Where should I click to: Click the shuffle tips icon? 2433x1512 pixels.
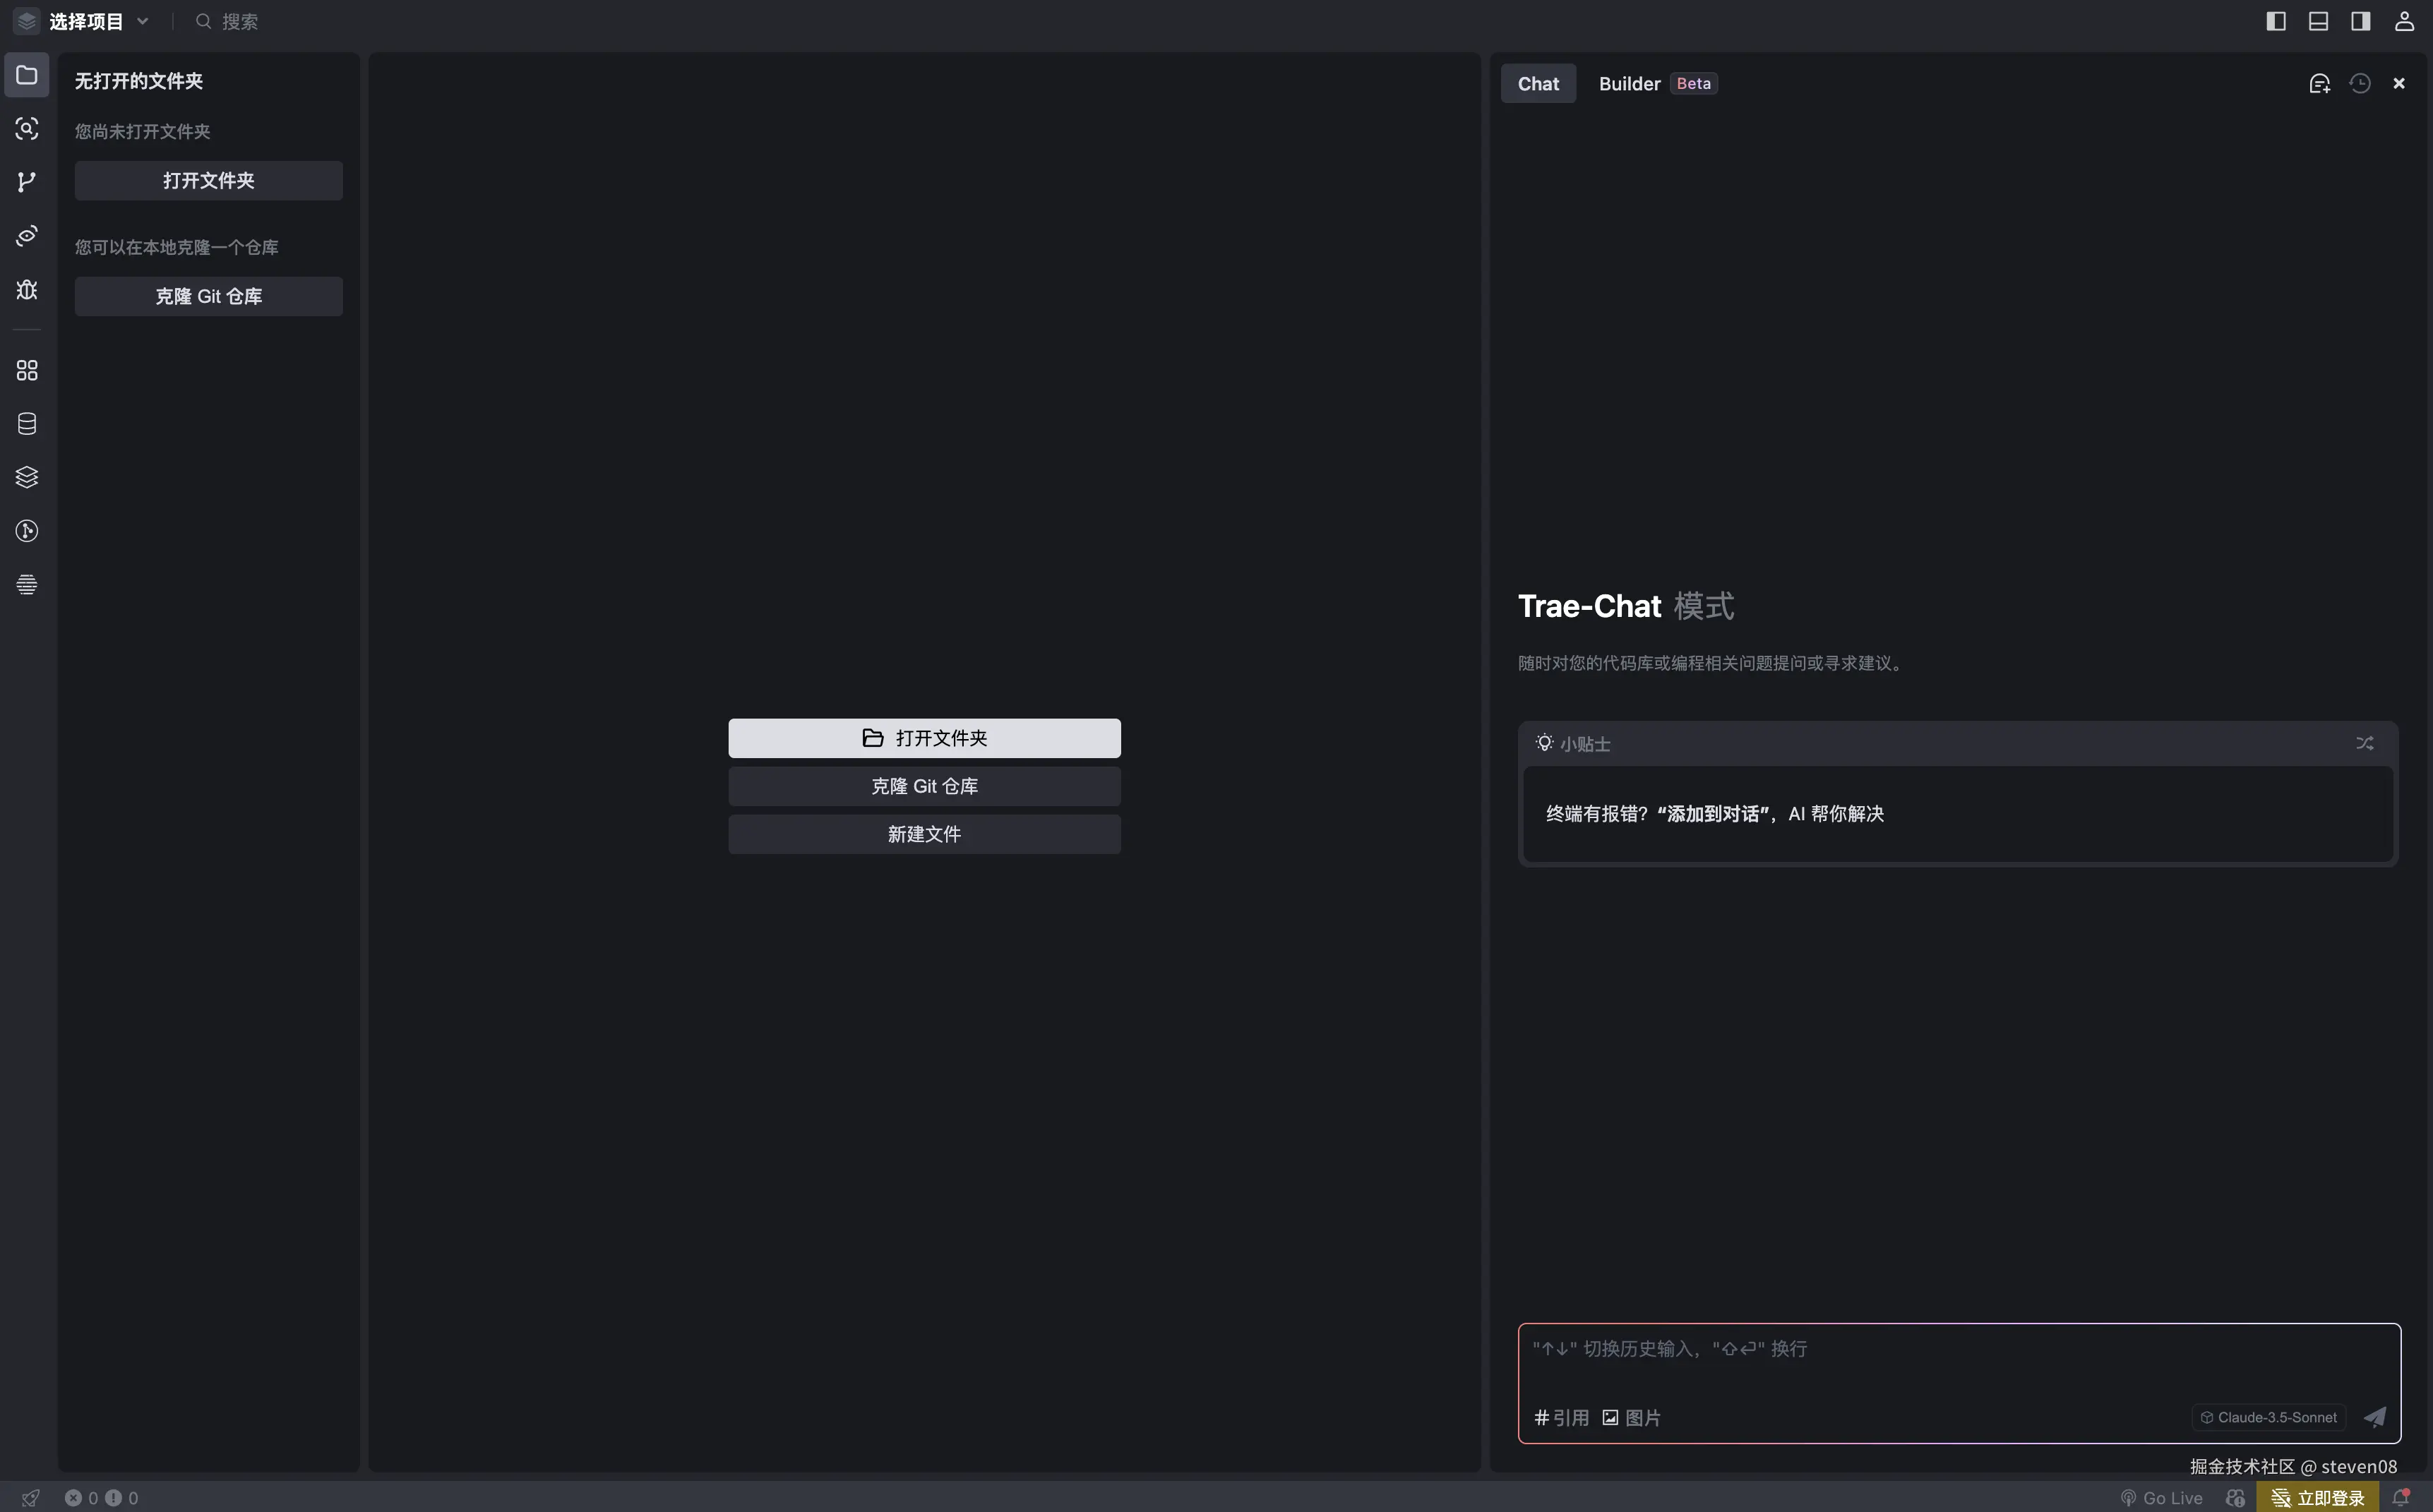point(2364,743)
